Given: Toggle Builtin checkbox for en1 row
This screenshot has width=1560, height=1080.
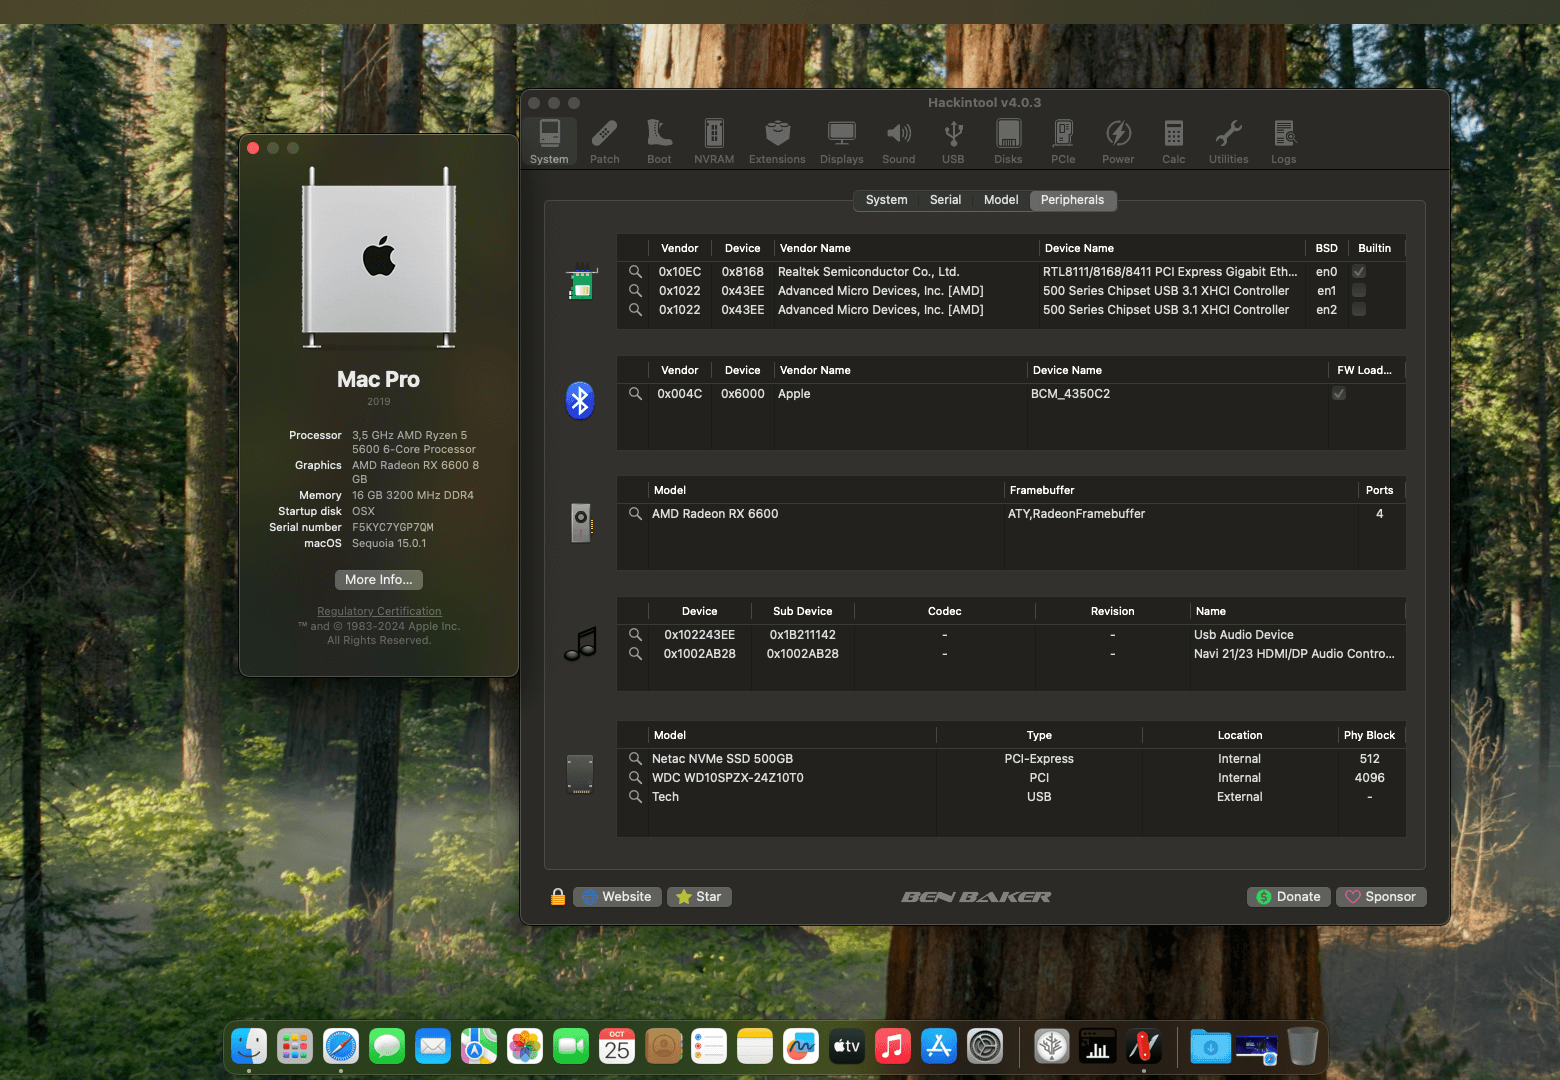Looking at the screenshot, I should [x=1359, y=291].
